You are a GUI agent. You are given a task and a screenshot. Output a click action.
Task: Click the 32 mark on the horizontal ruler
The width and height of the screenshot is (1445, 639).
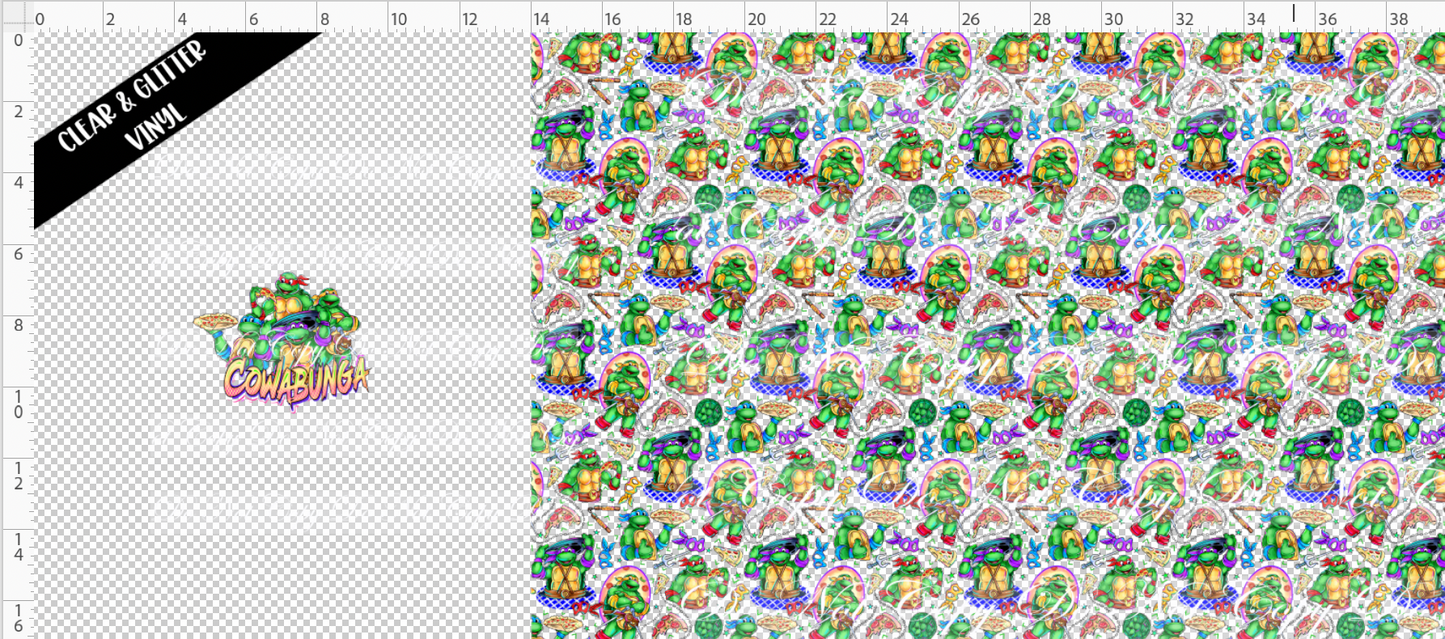click(x=1183, y=19)
